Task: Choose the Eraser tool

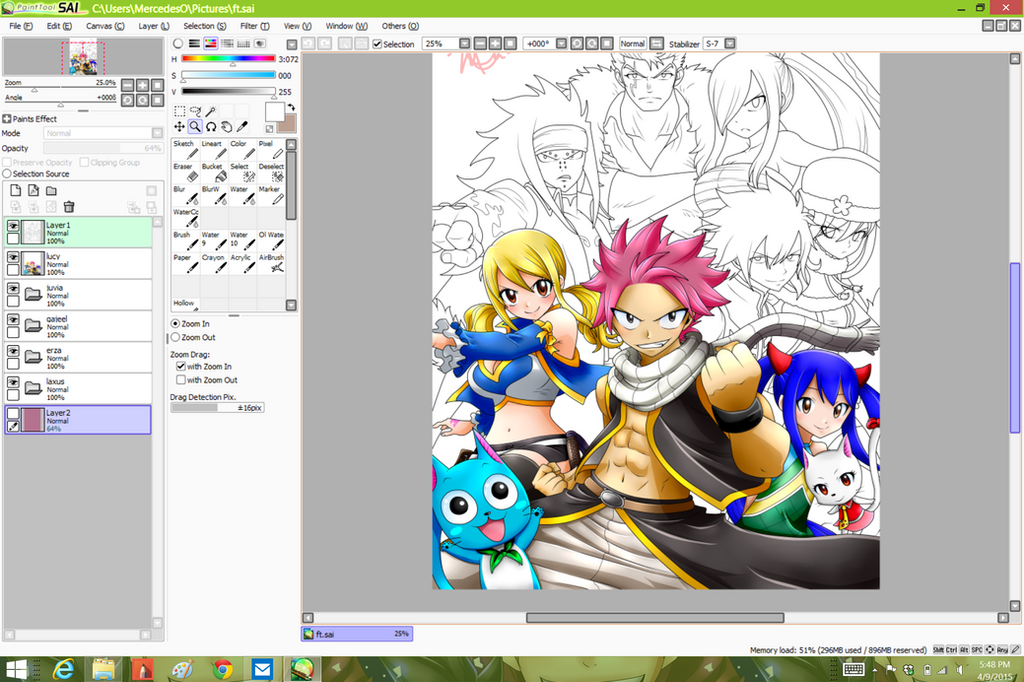Action: pos(185,172)
